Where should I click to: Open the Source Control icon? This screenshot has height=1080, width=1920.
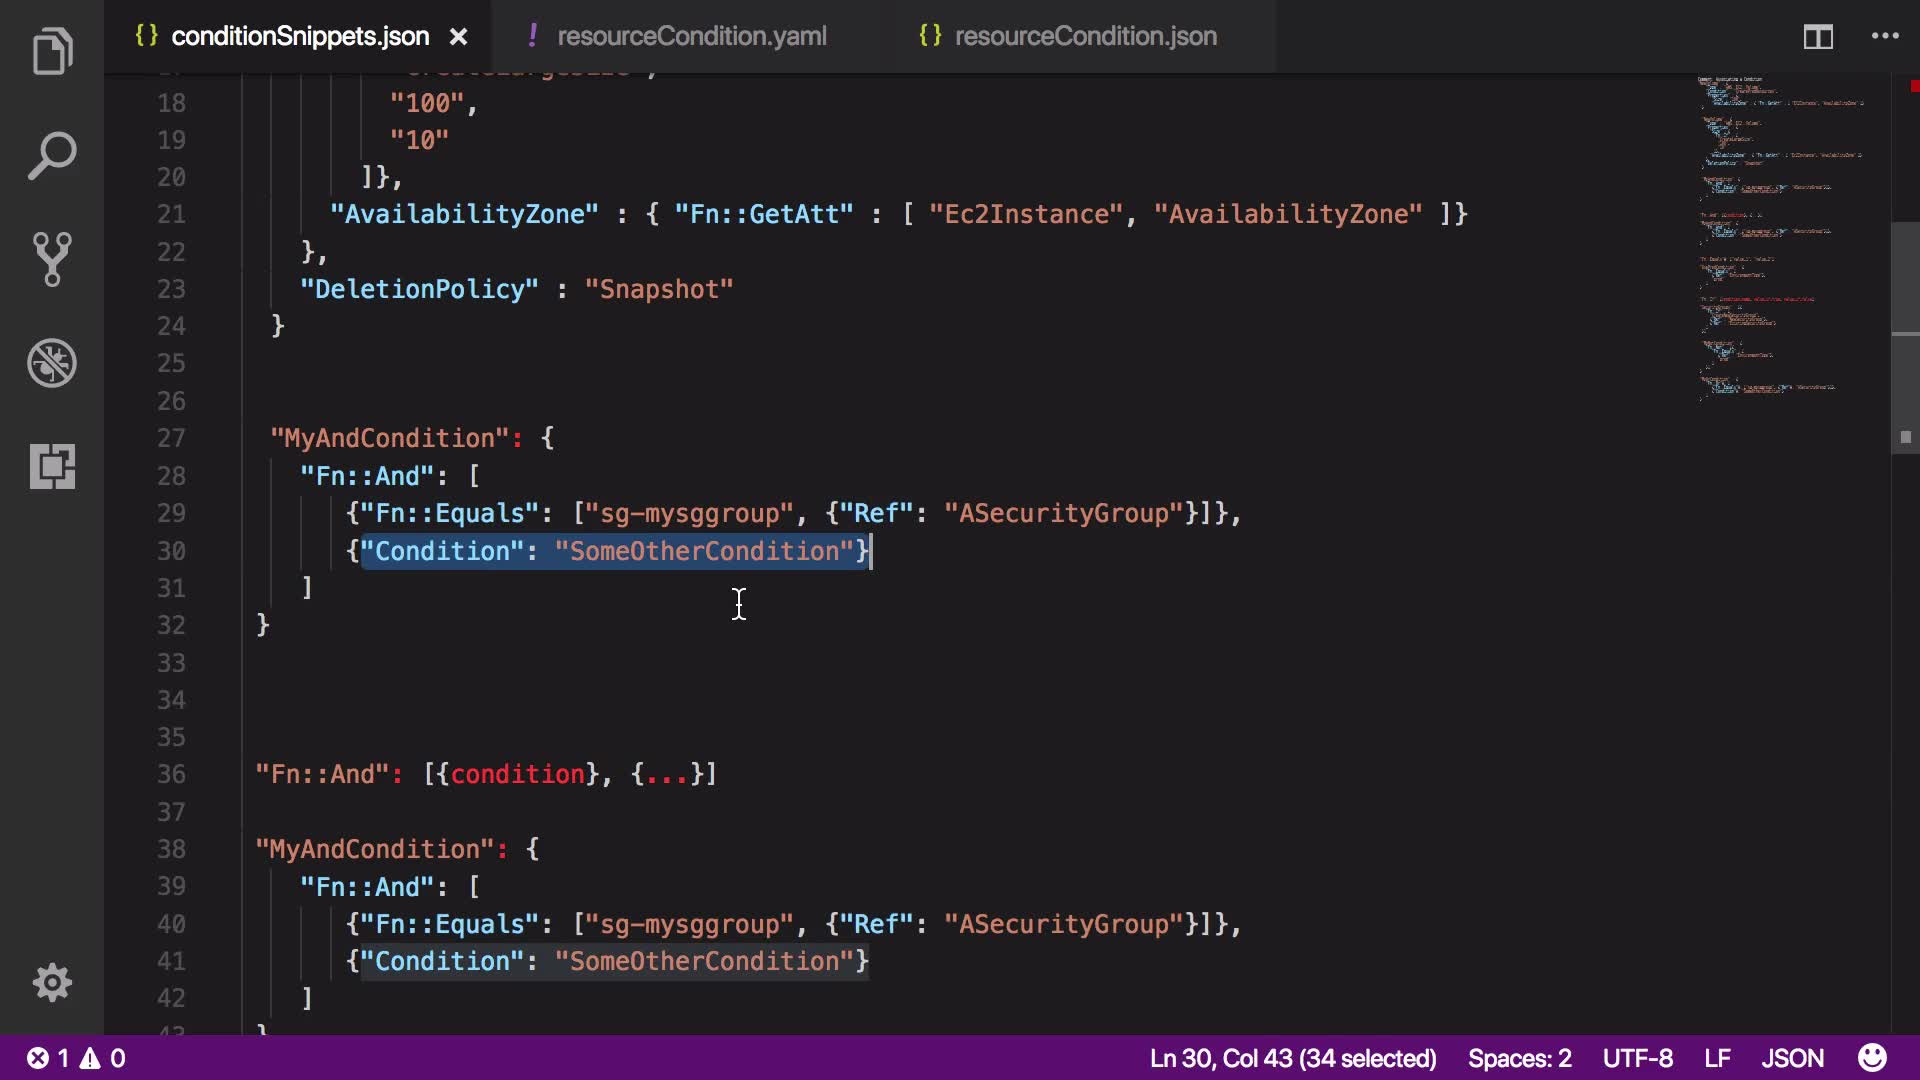[52, 259]
